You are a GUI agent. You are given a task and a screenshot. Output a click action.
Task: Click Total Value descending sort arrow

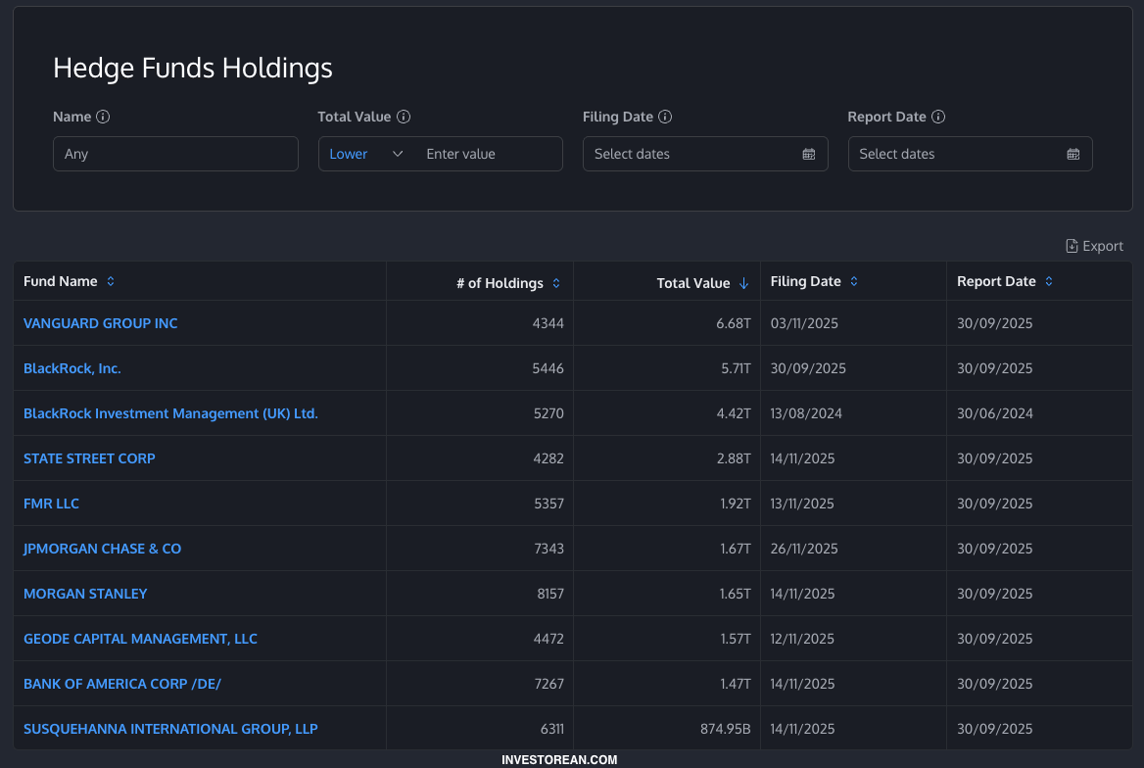point(743,283)
